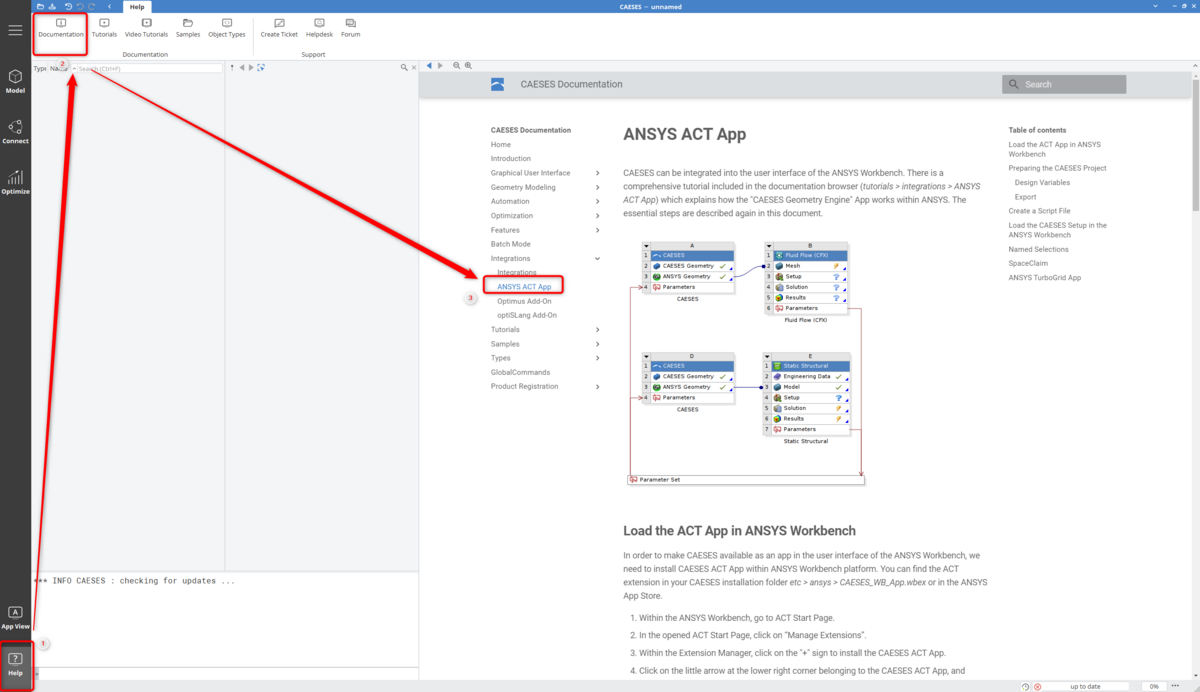Screen dimensions: 1200x692
Task: Open the Tutorials ribbon button
Action: click(x=104, y=27)
